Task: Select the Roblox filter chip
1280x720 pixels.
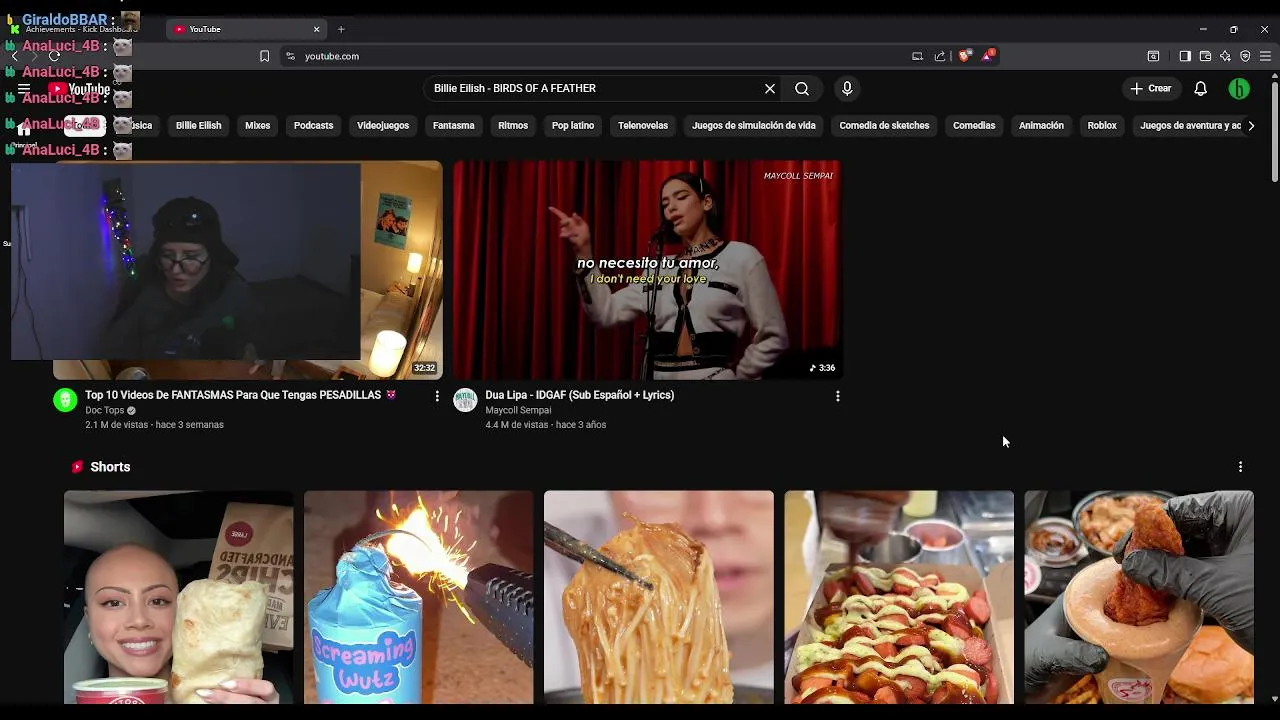Action: (x=1102, y=126)
